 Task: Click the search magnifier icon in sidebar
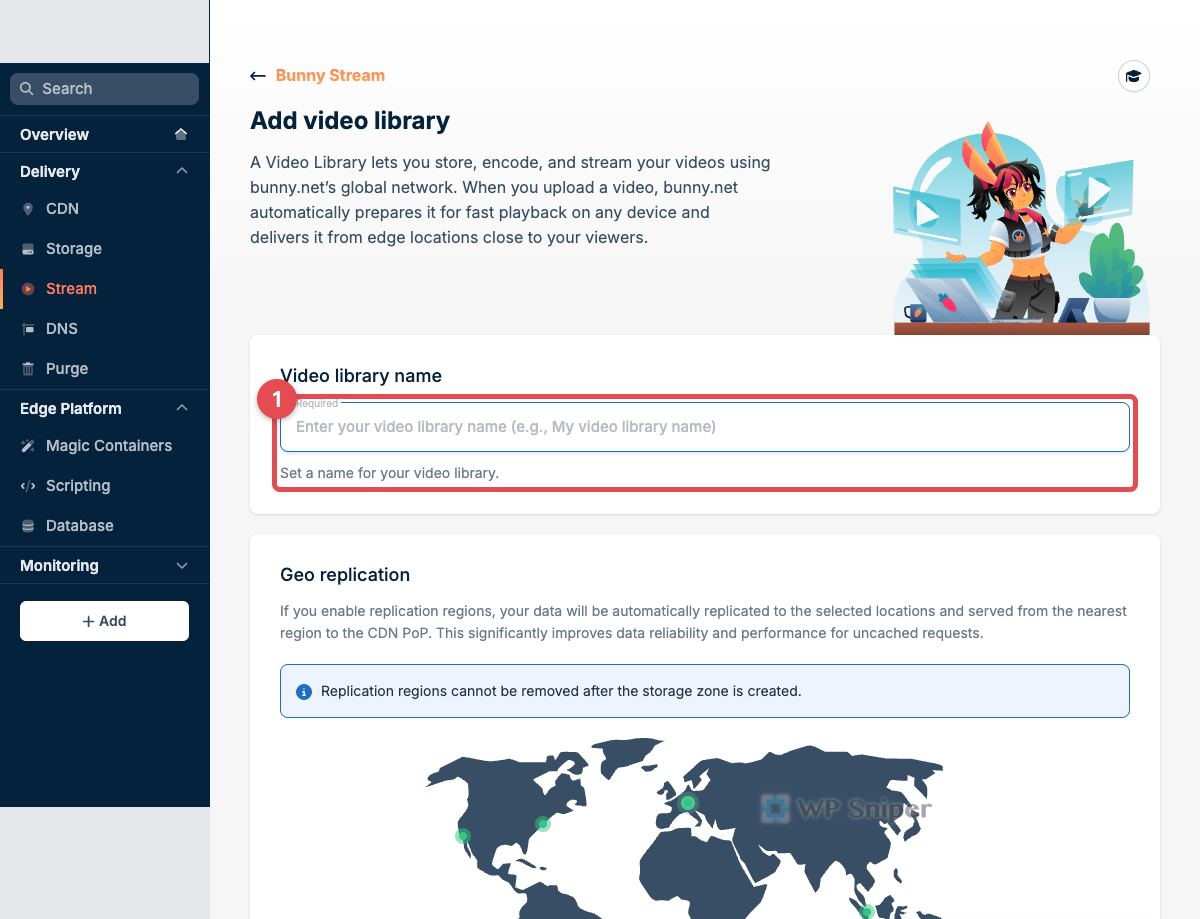point(27,89)
